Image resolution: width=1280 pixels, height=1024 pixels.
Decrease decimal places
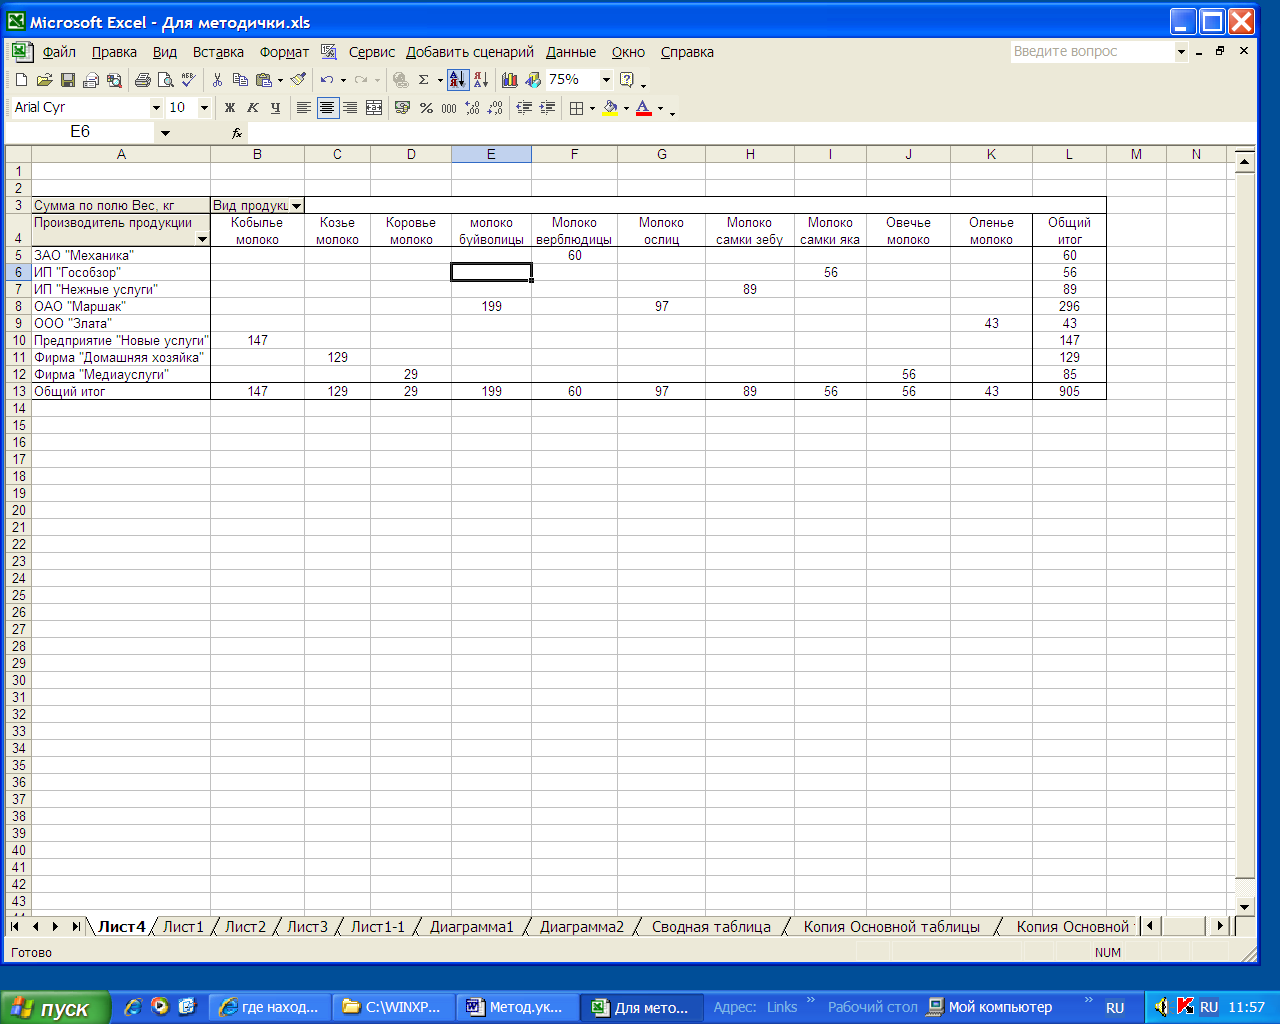coord(495,108)
